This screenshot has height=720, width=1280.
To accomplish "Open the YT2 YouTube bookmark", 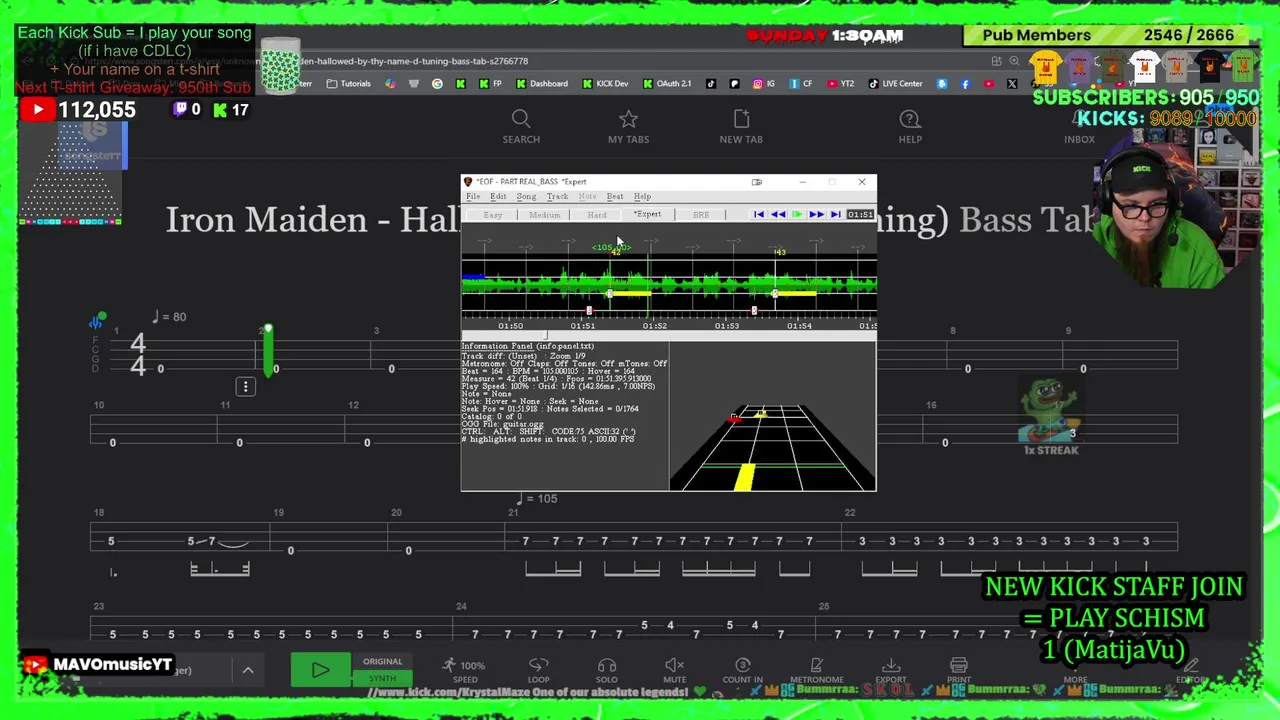I will point(841,84).
